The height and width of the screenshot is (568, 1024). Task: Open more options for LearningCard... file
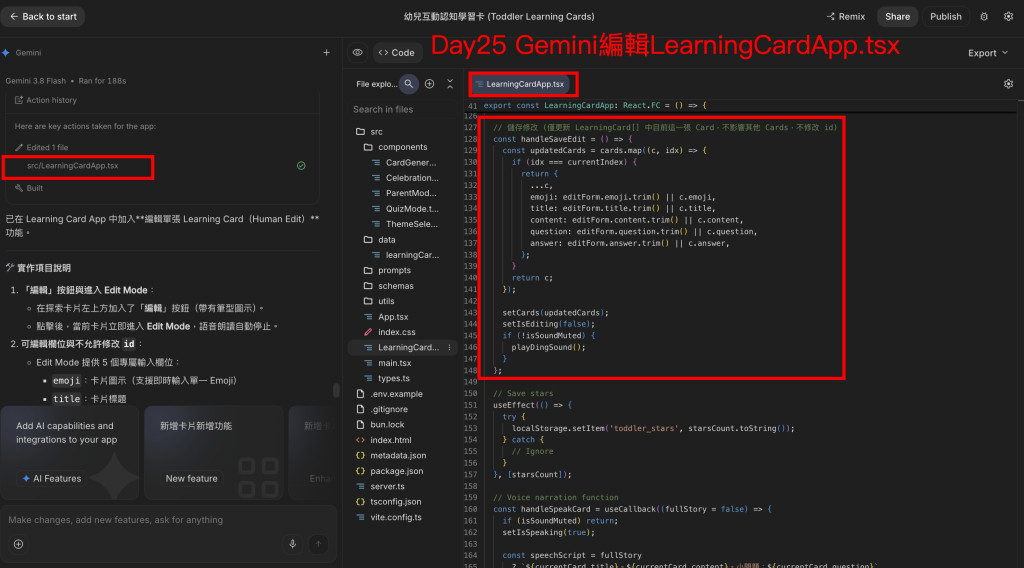449,347
